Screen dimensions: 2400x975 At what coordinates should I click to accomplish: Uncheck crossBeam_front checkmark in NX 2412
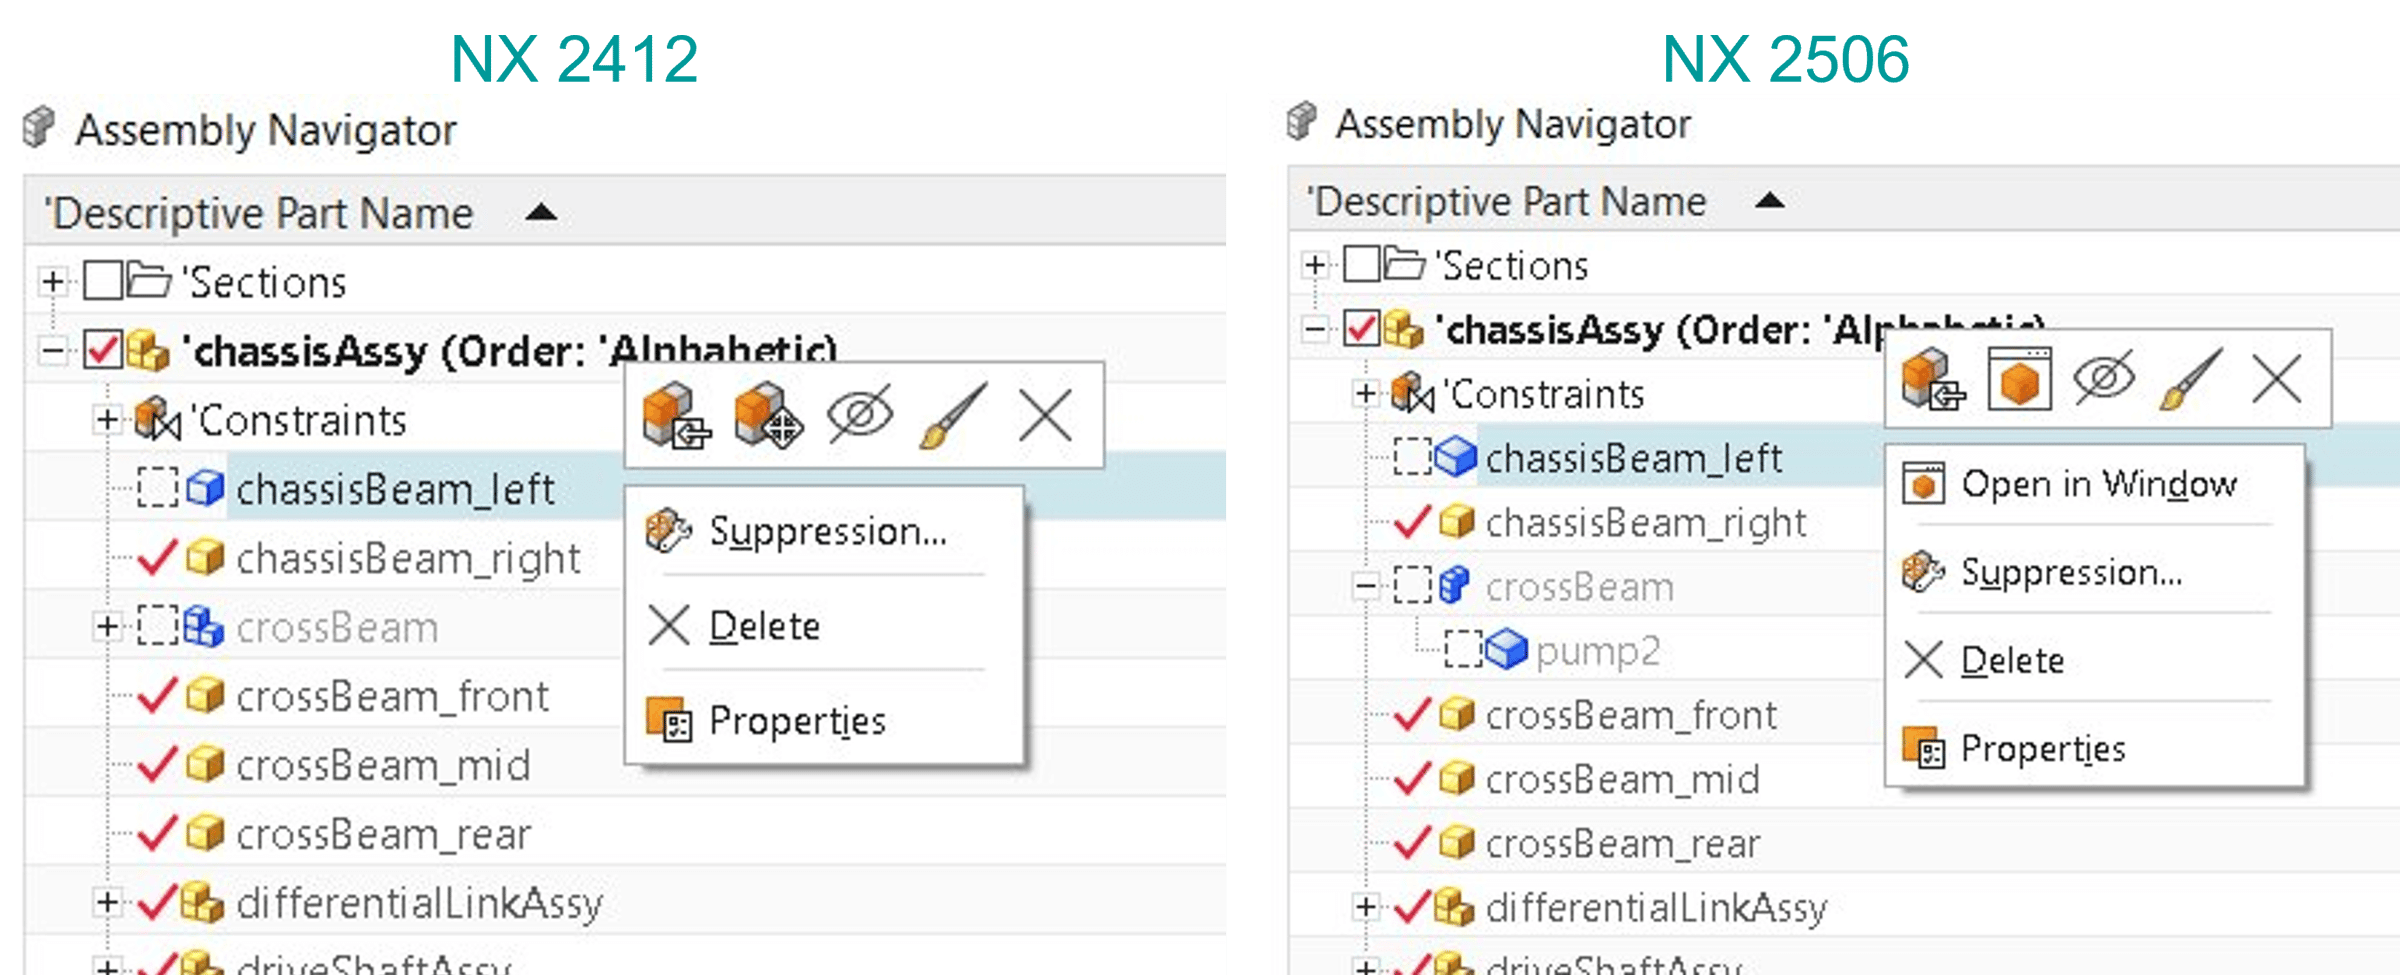158,695
